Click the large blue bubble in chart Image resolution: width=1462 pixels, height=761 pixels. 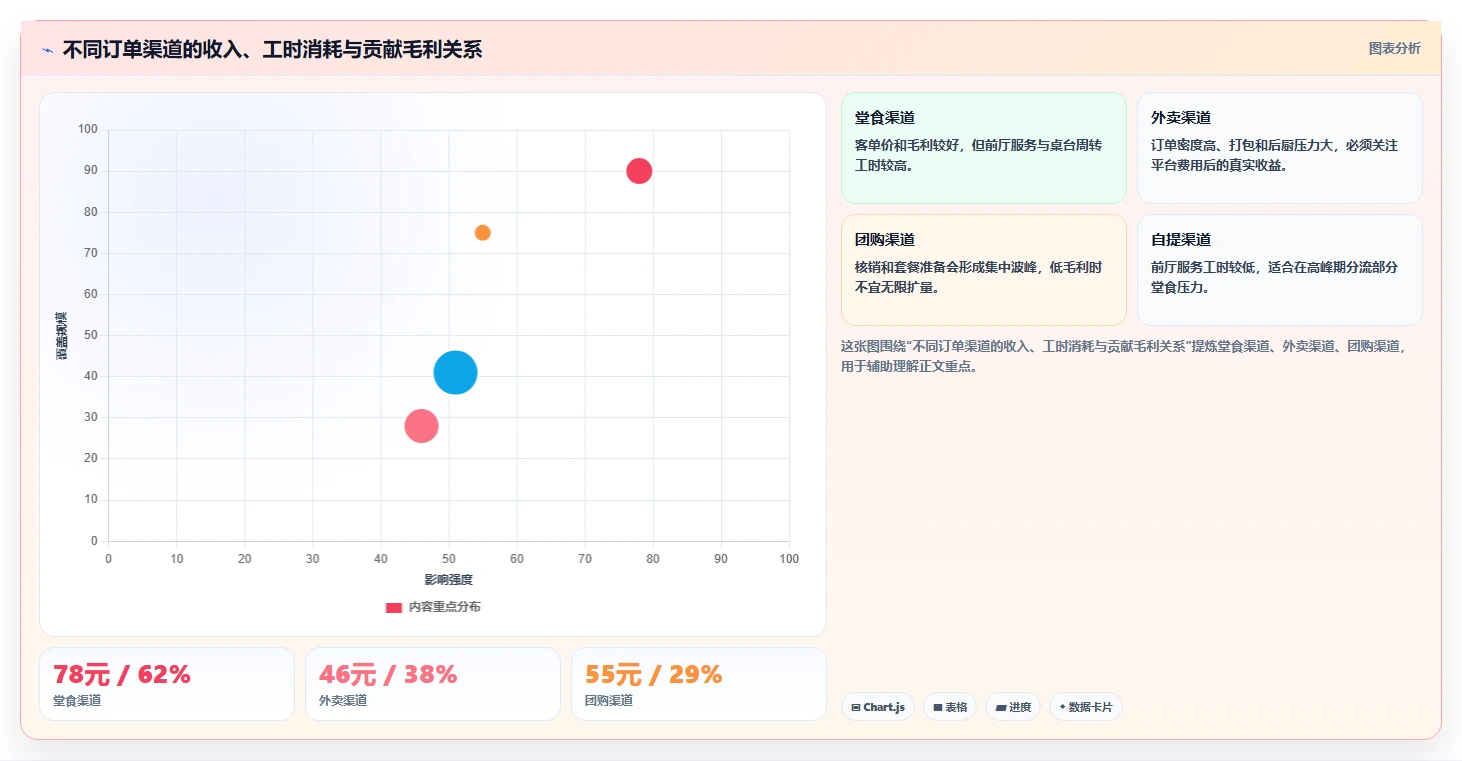click(456, 373)
